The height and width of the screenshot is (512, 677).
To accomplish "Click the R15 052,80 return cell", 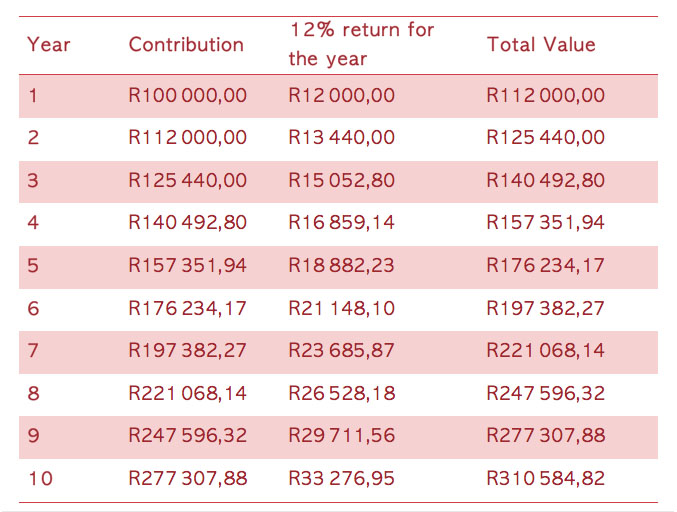I will point(341,180).
